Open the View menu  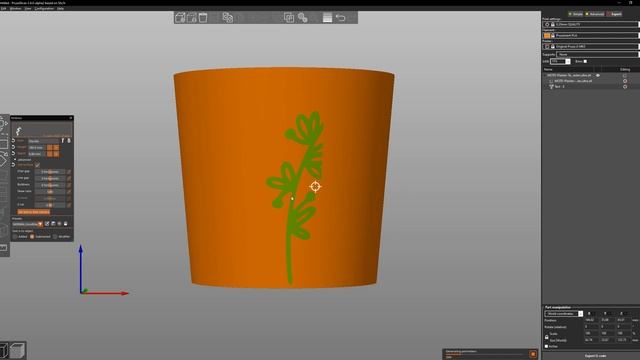point(28,8)
